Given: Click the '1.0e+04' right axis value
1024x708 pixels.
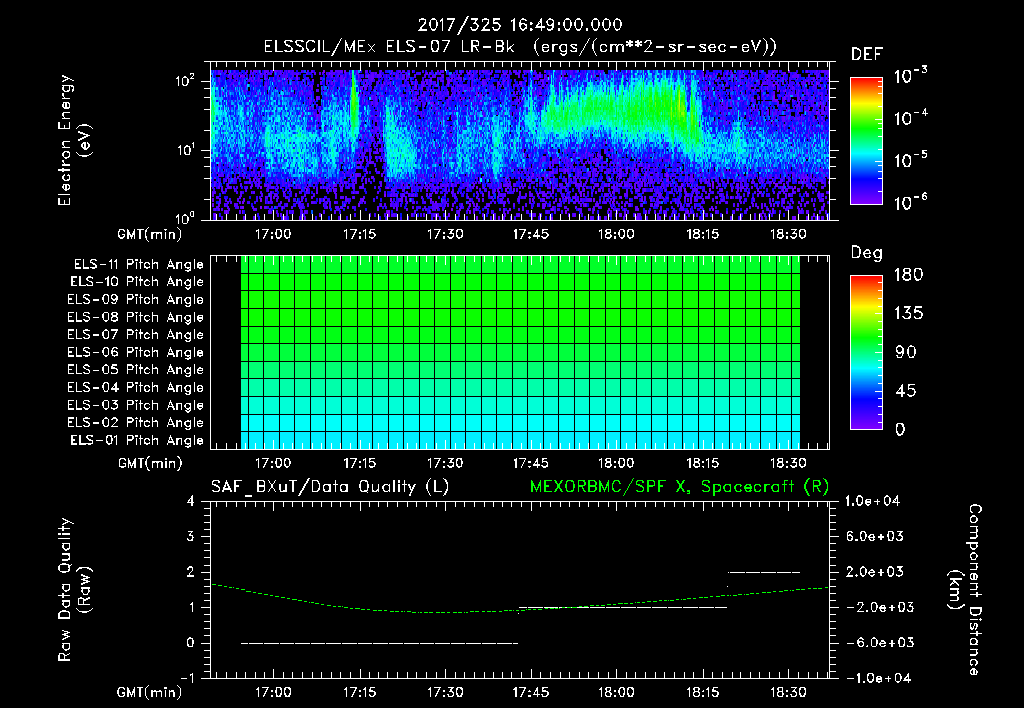Looking at the screenshot, I should [x=872, y=501].
